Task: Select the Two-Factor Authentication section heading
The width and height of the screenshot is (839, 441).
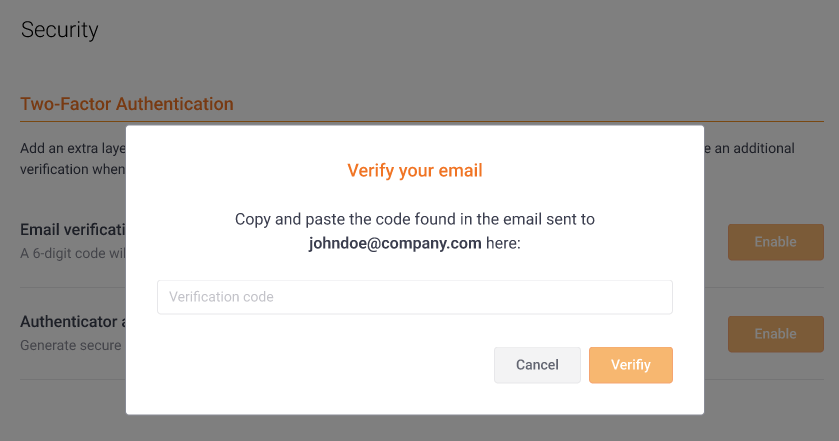Action: [x=127, y=104]
